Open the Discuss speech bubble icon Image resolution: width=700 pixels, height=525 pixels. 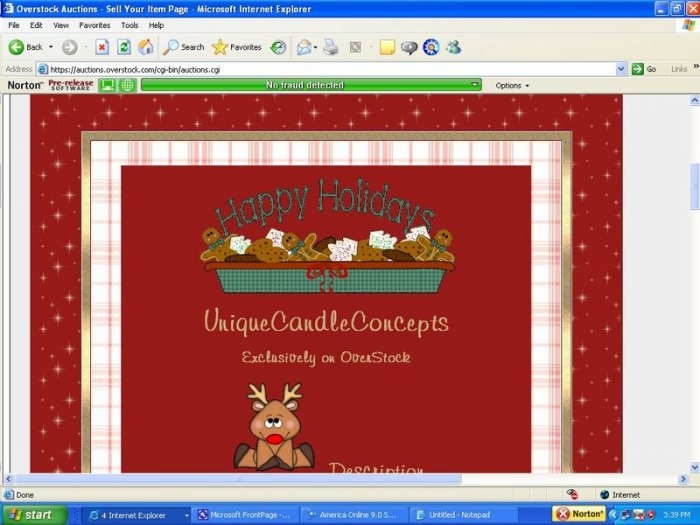(409, 47)
